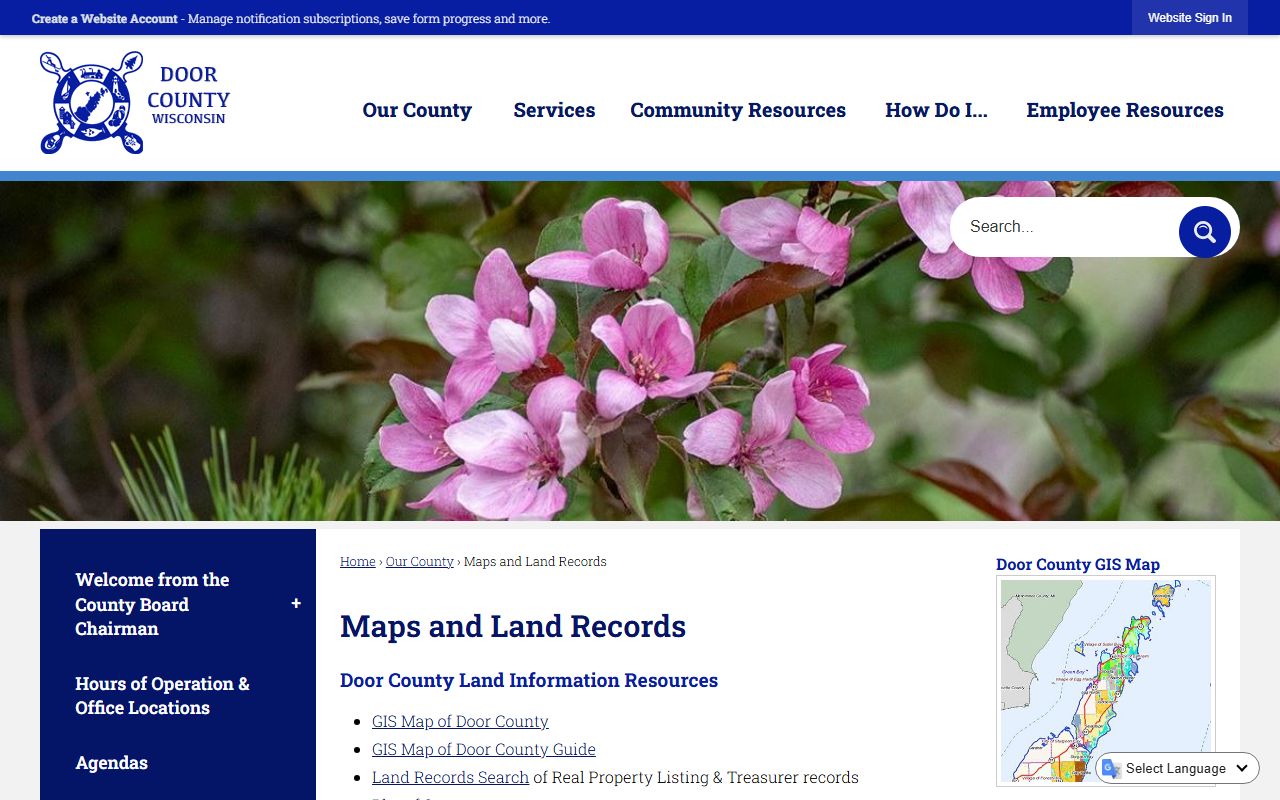Open the How Do I... menu
Image resolution: width=1280 pixels, height=800 pixels.
pyautogui.click(x=936, y=110)
